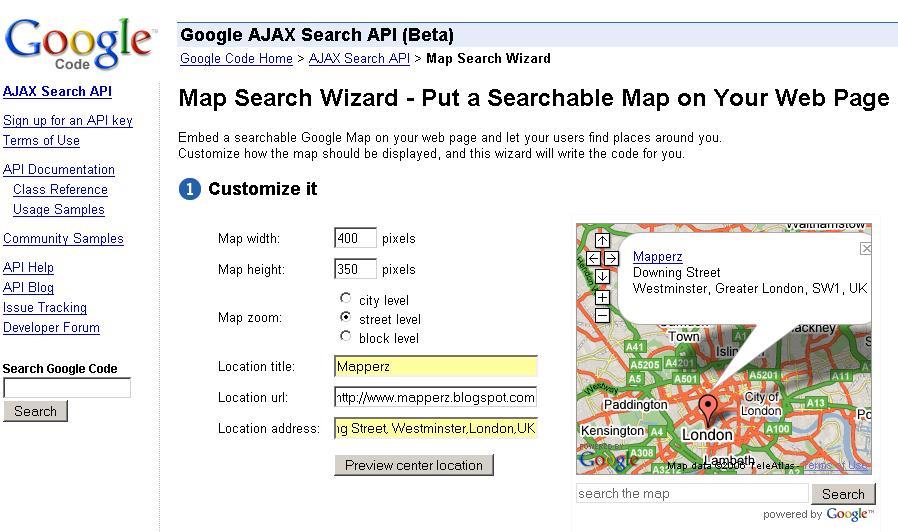Click the Location url field
The image size is (898, 532).
435,397
